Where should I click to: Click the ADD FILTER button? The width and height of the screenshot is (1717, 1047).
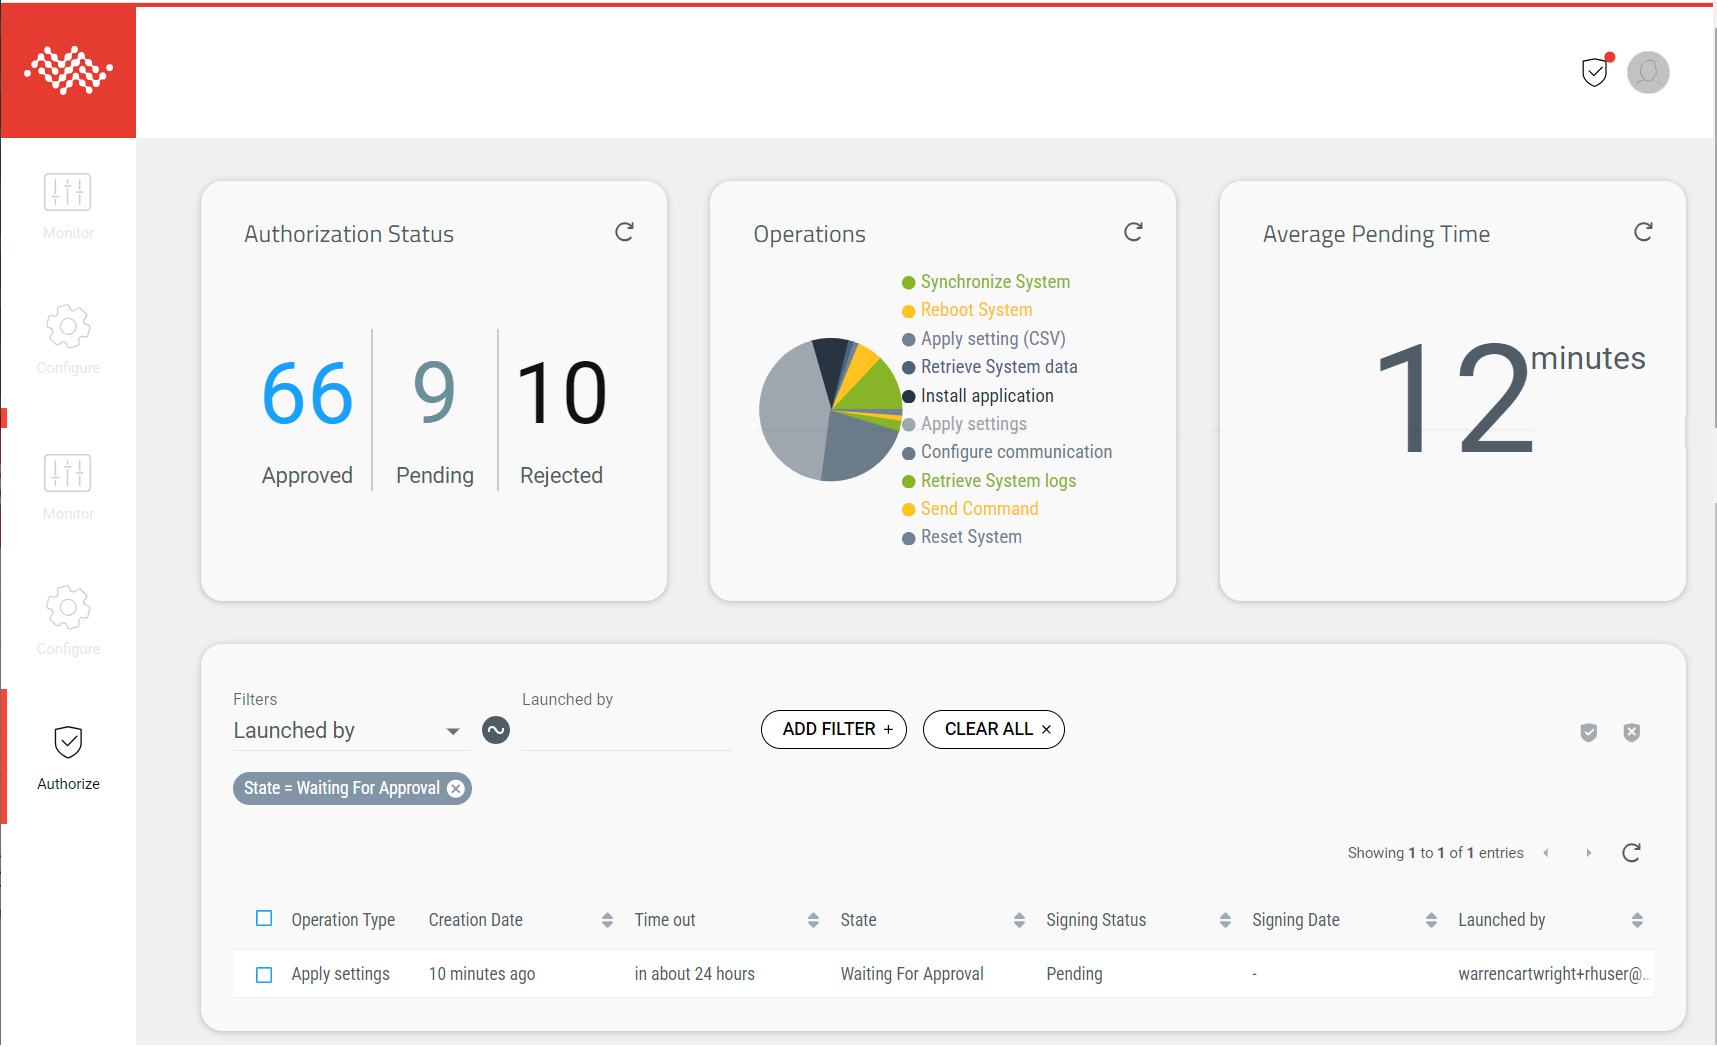point(834,729)
